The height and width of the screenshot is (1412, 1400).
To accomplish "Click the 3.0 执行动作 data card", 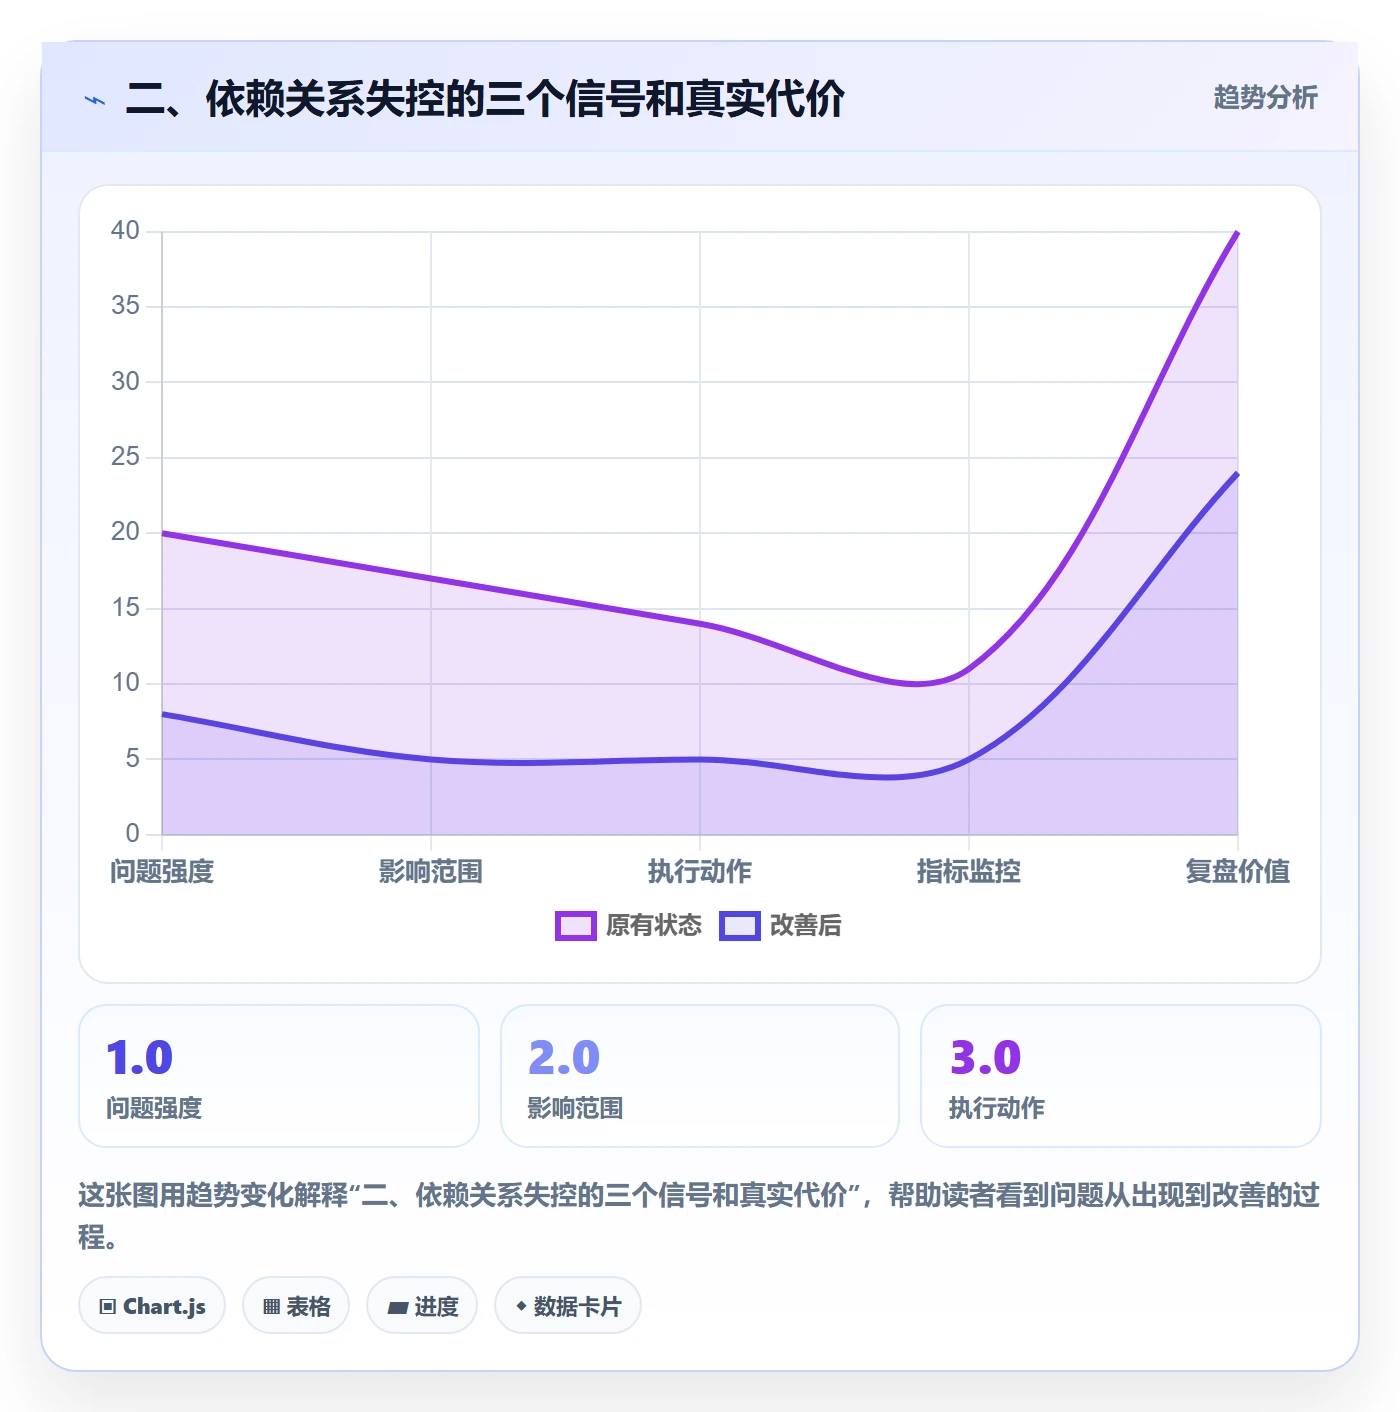I will coord(1121,1076).
